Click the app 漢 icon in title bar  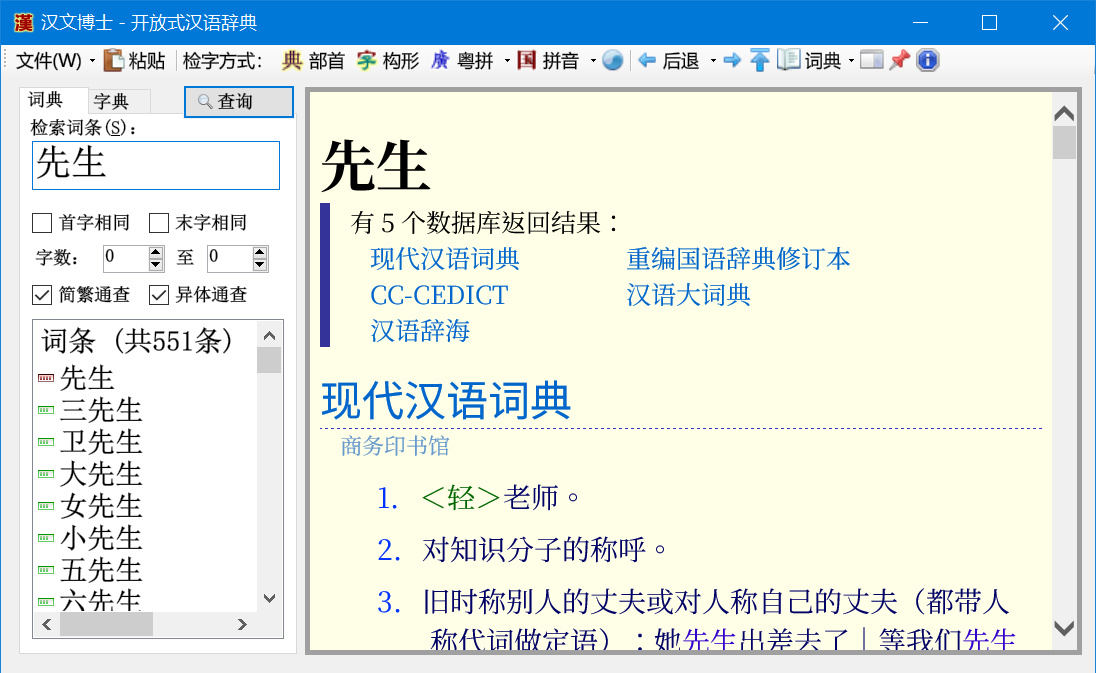pos(24,22)
